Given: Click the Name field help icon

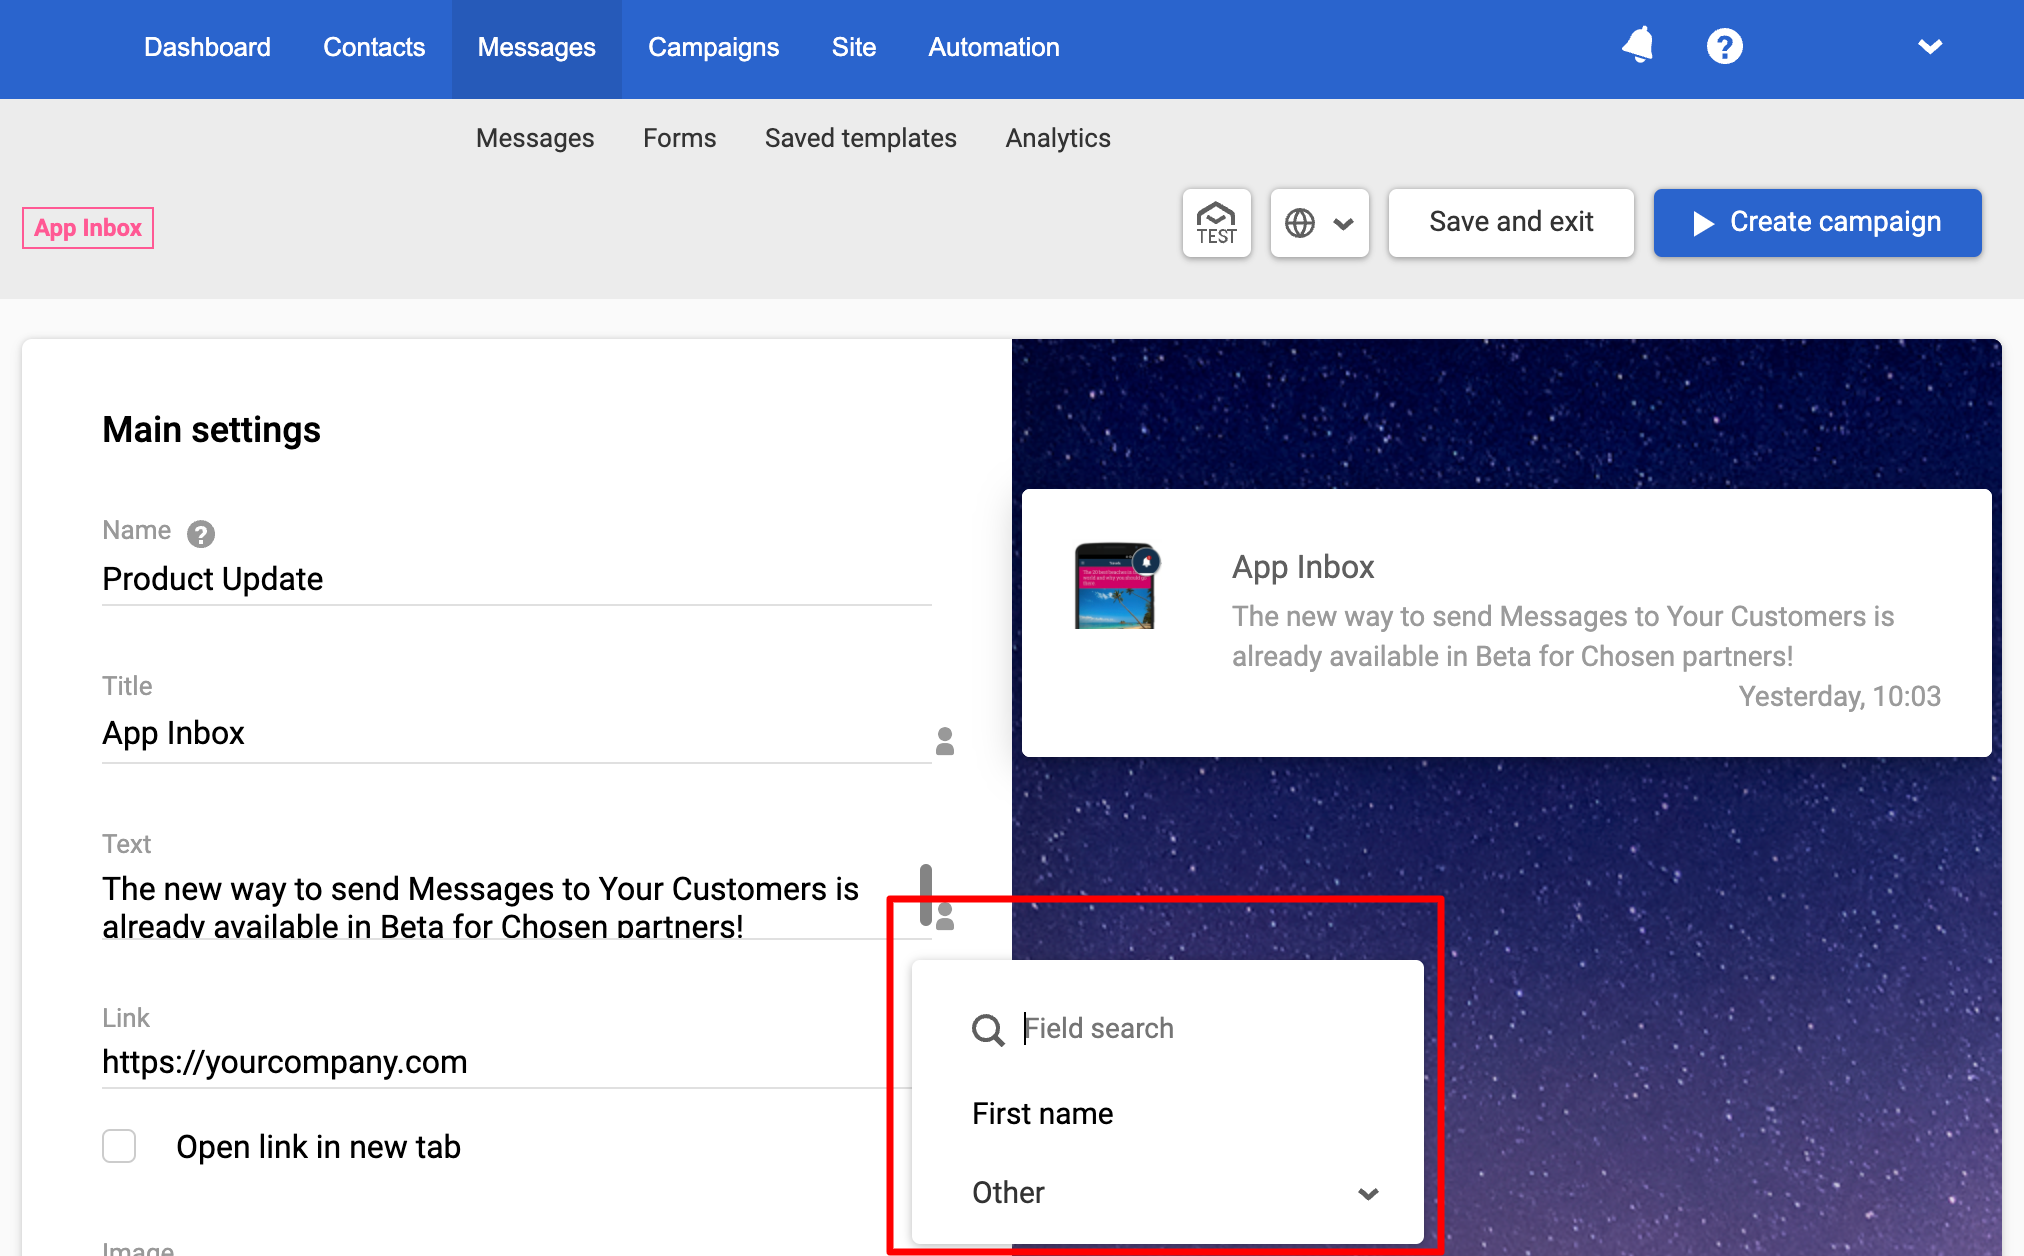Looking at the screenshot, I should pos(201,534).
